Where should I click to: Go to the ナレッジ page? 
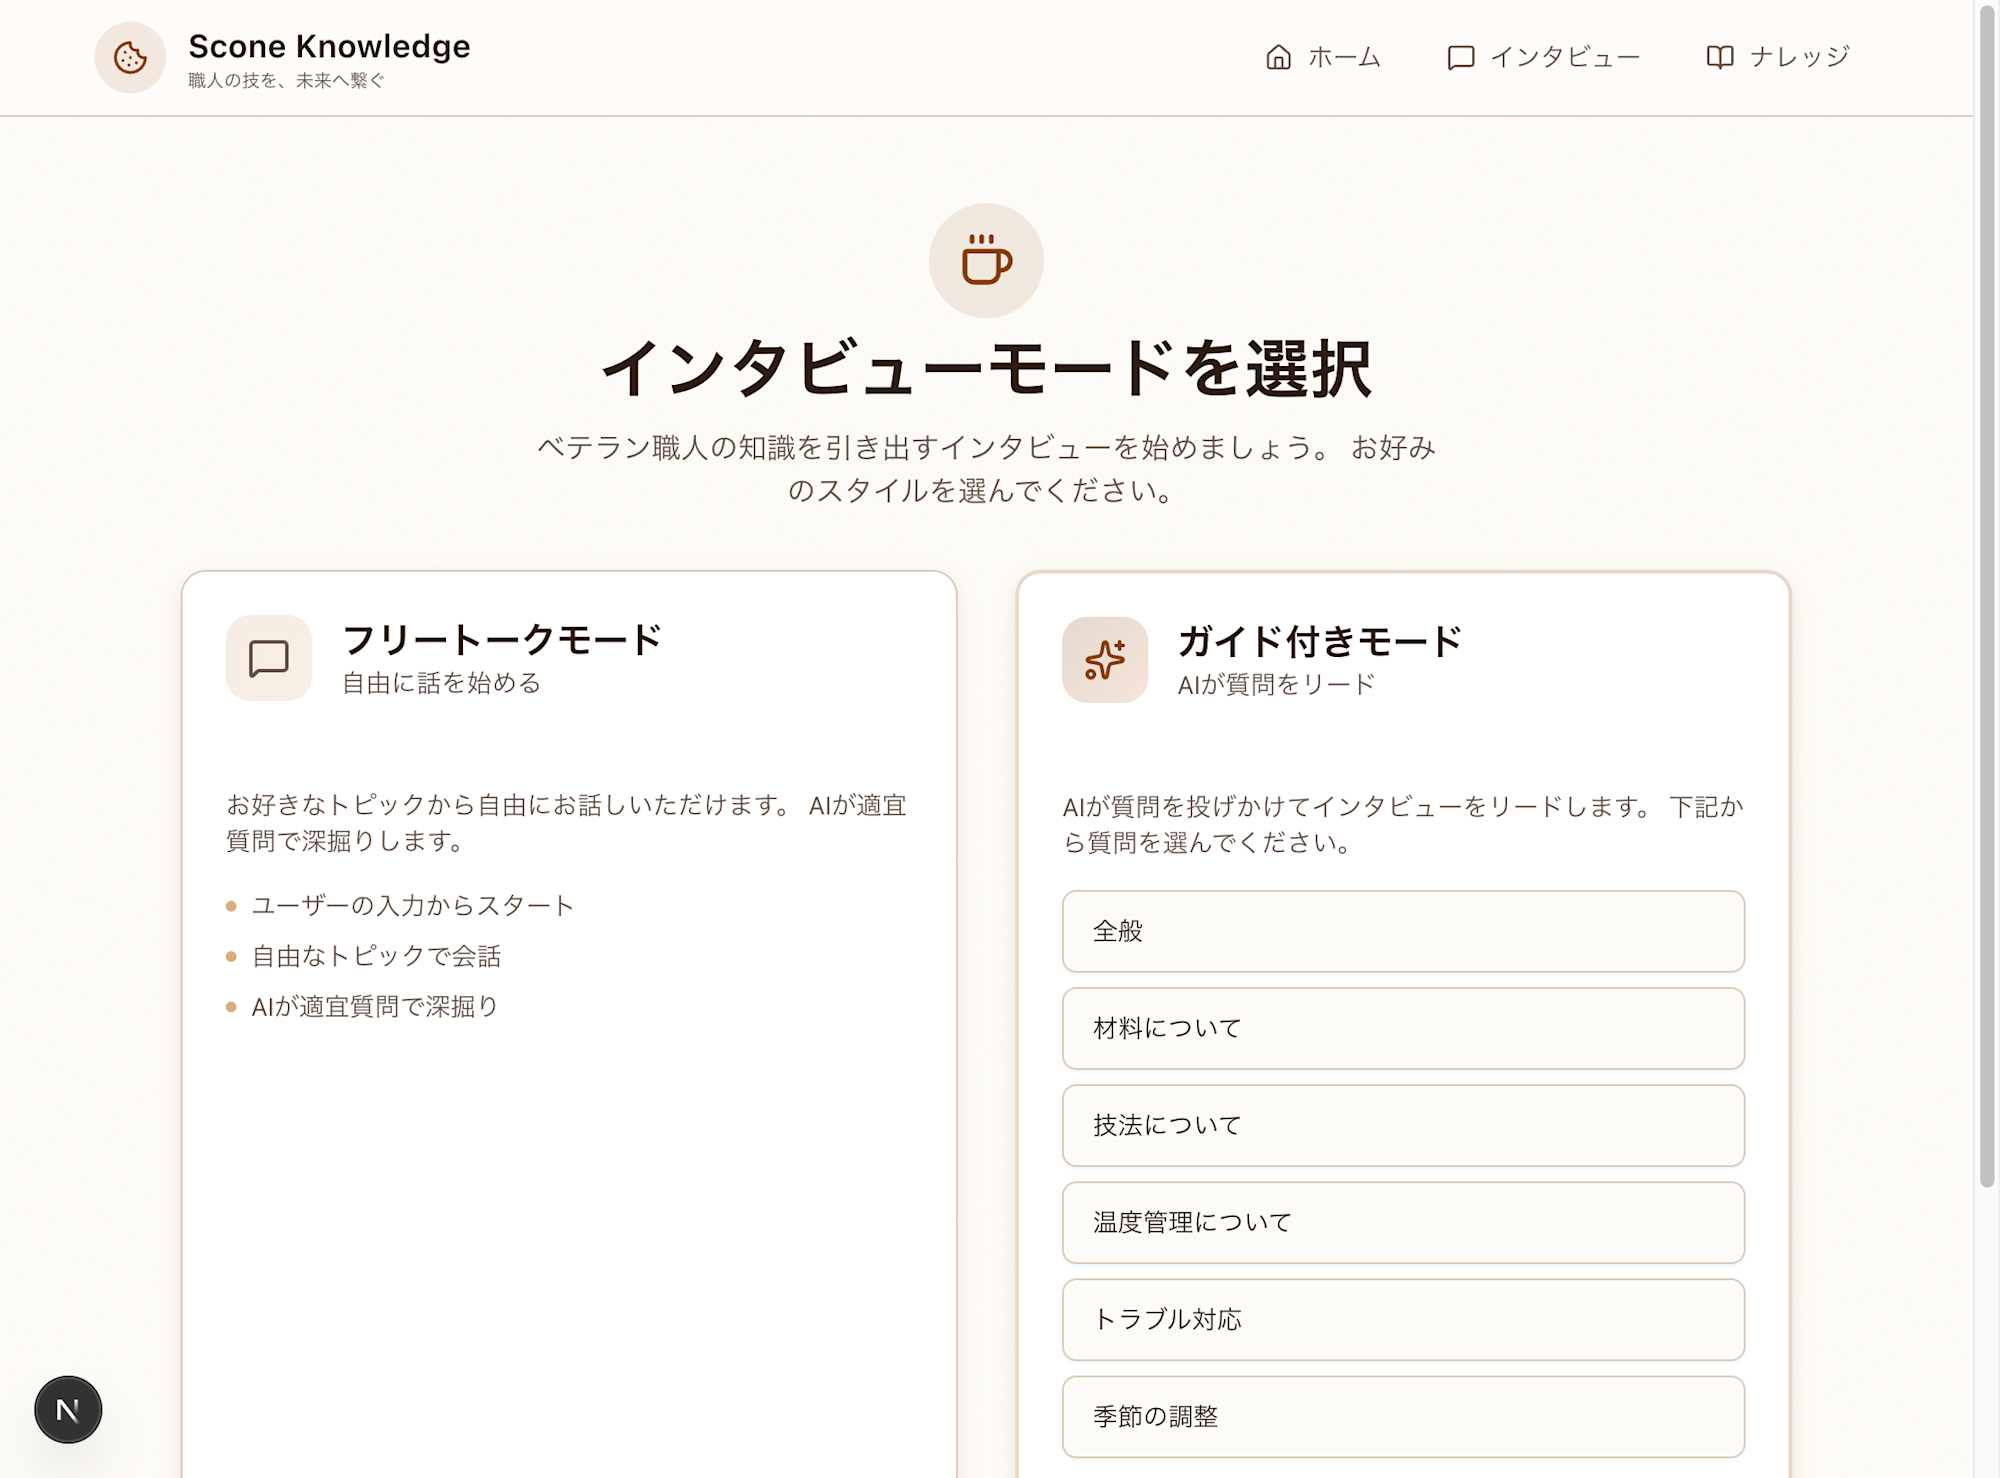(1799, 57)
